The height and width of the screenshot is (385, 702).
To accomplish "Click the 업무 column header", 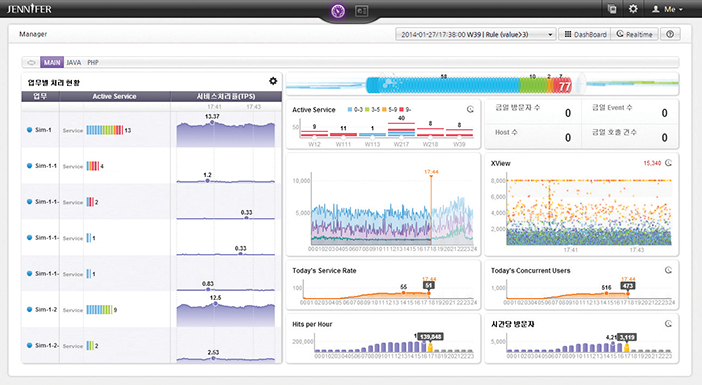I will pos(40,96).
